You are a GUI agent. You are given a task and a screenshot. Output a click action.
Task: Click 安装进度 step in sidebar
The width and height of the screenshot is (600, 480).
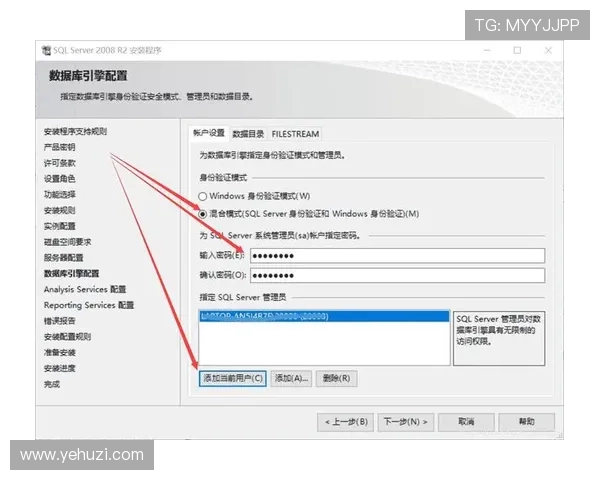(x=60, y=368)
